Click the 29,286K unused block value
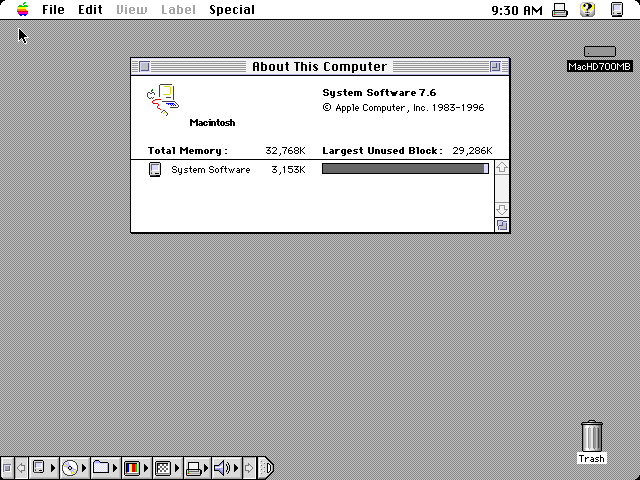 click(x=472, y=151)
